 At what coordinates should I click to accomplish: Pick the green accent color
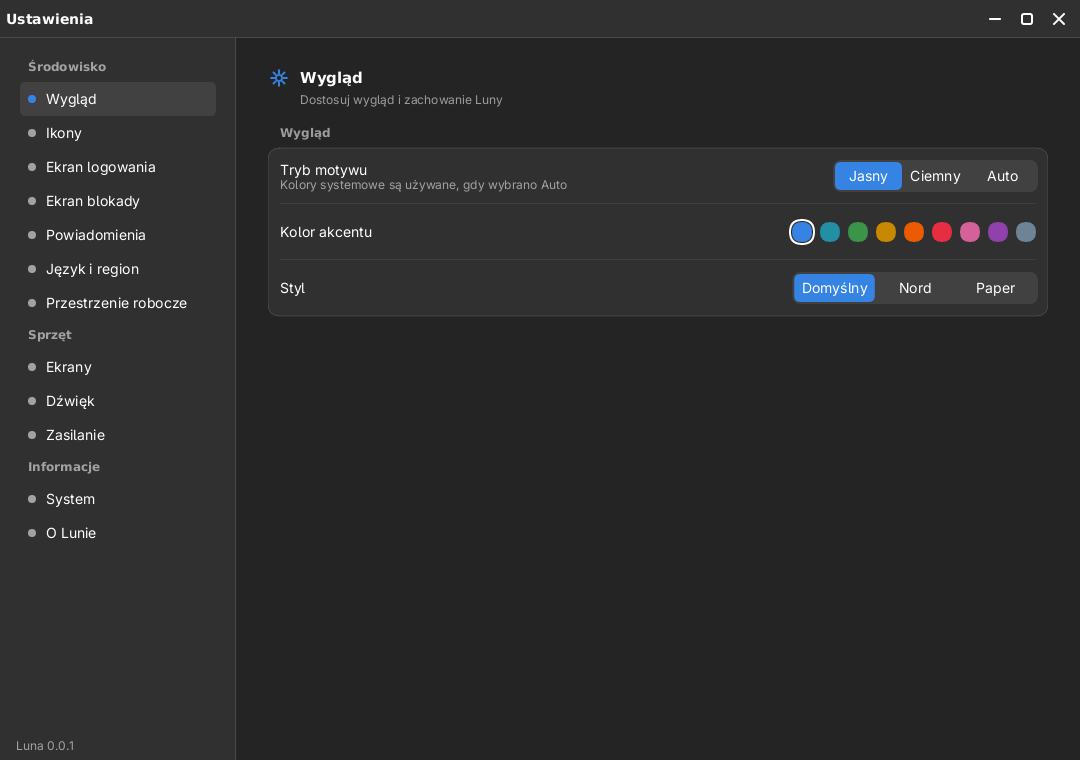(858, 232)
